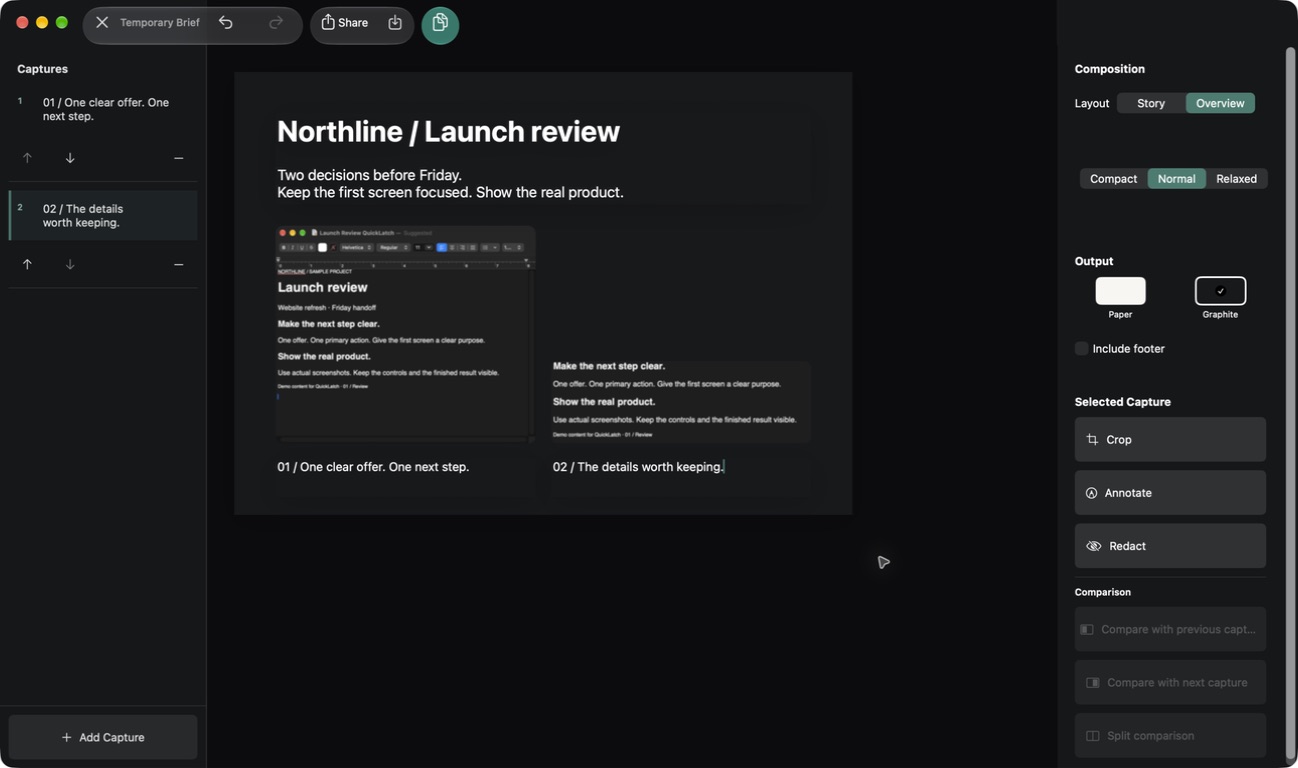1298x768 pixels.
Task: Remove capture 02 with its minus icon
Action: tap(178, 264)
